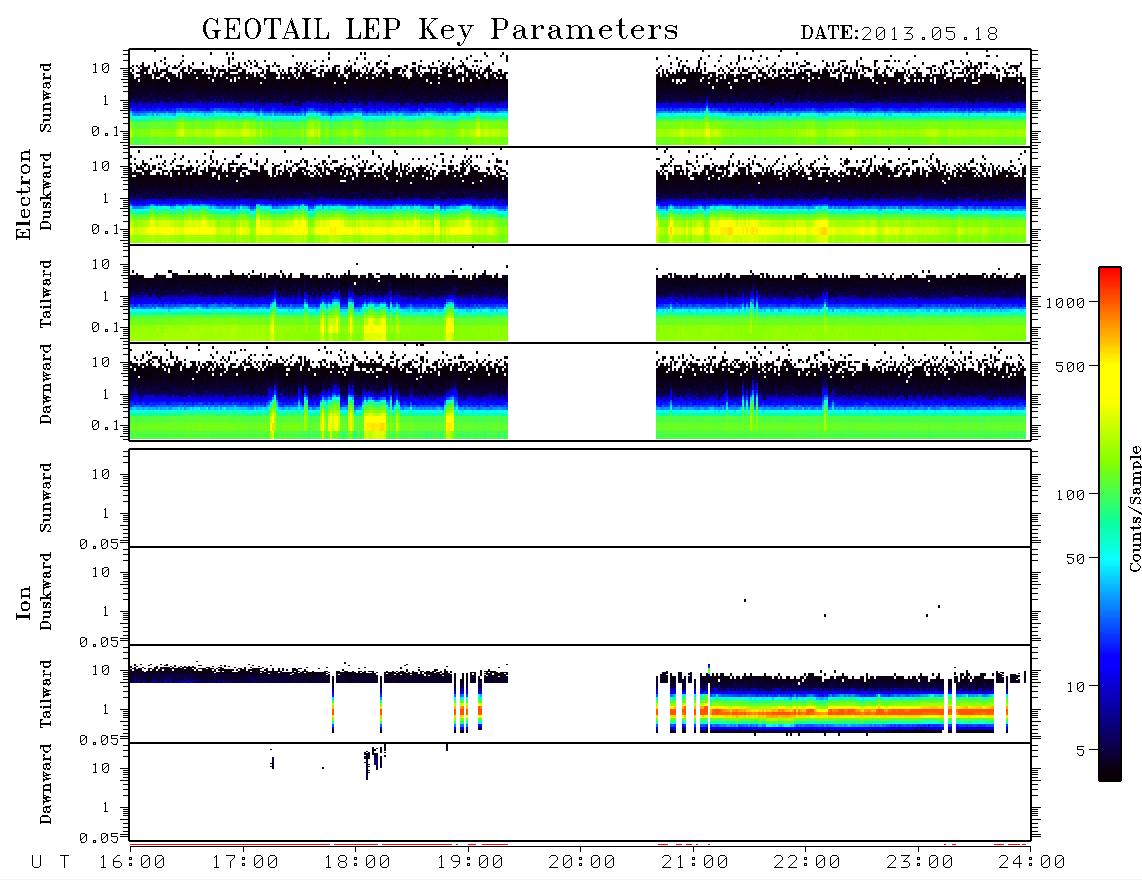The height and width of the screenshot is (880, 1142).
Task: Click the "24:00" time axis label
Action: click(1032, 863)
